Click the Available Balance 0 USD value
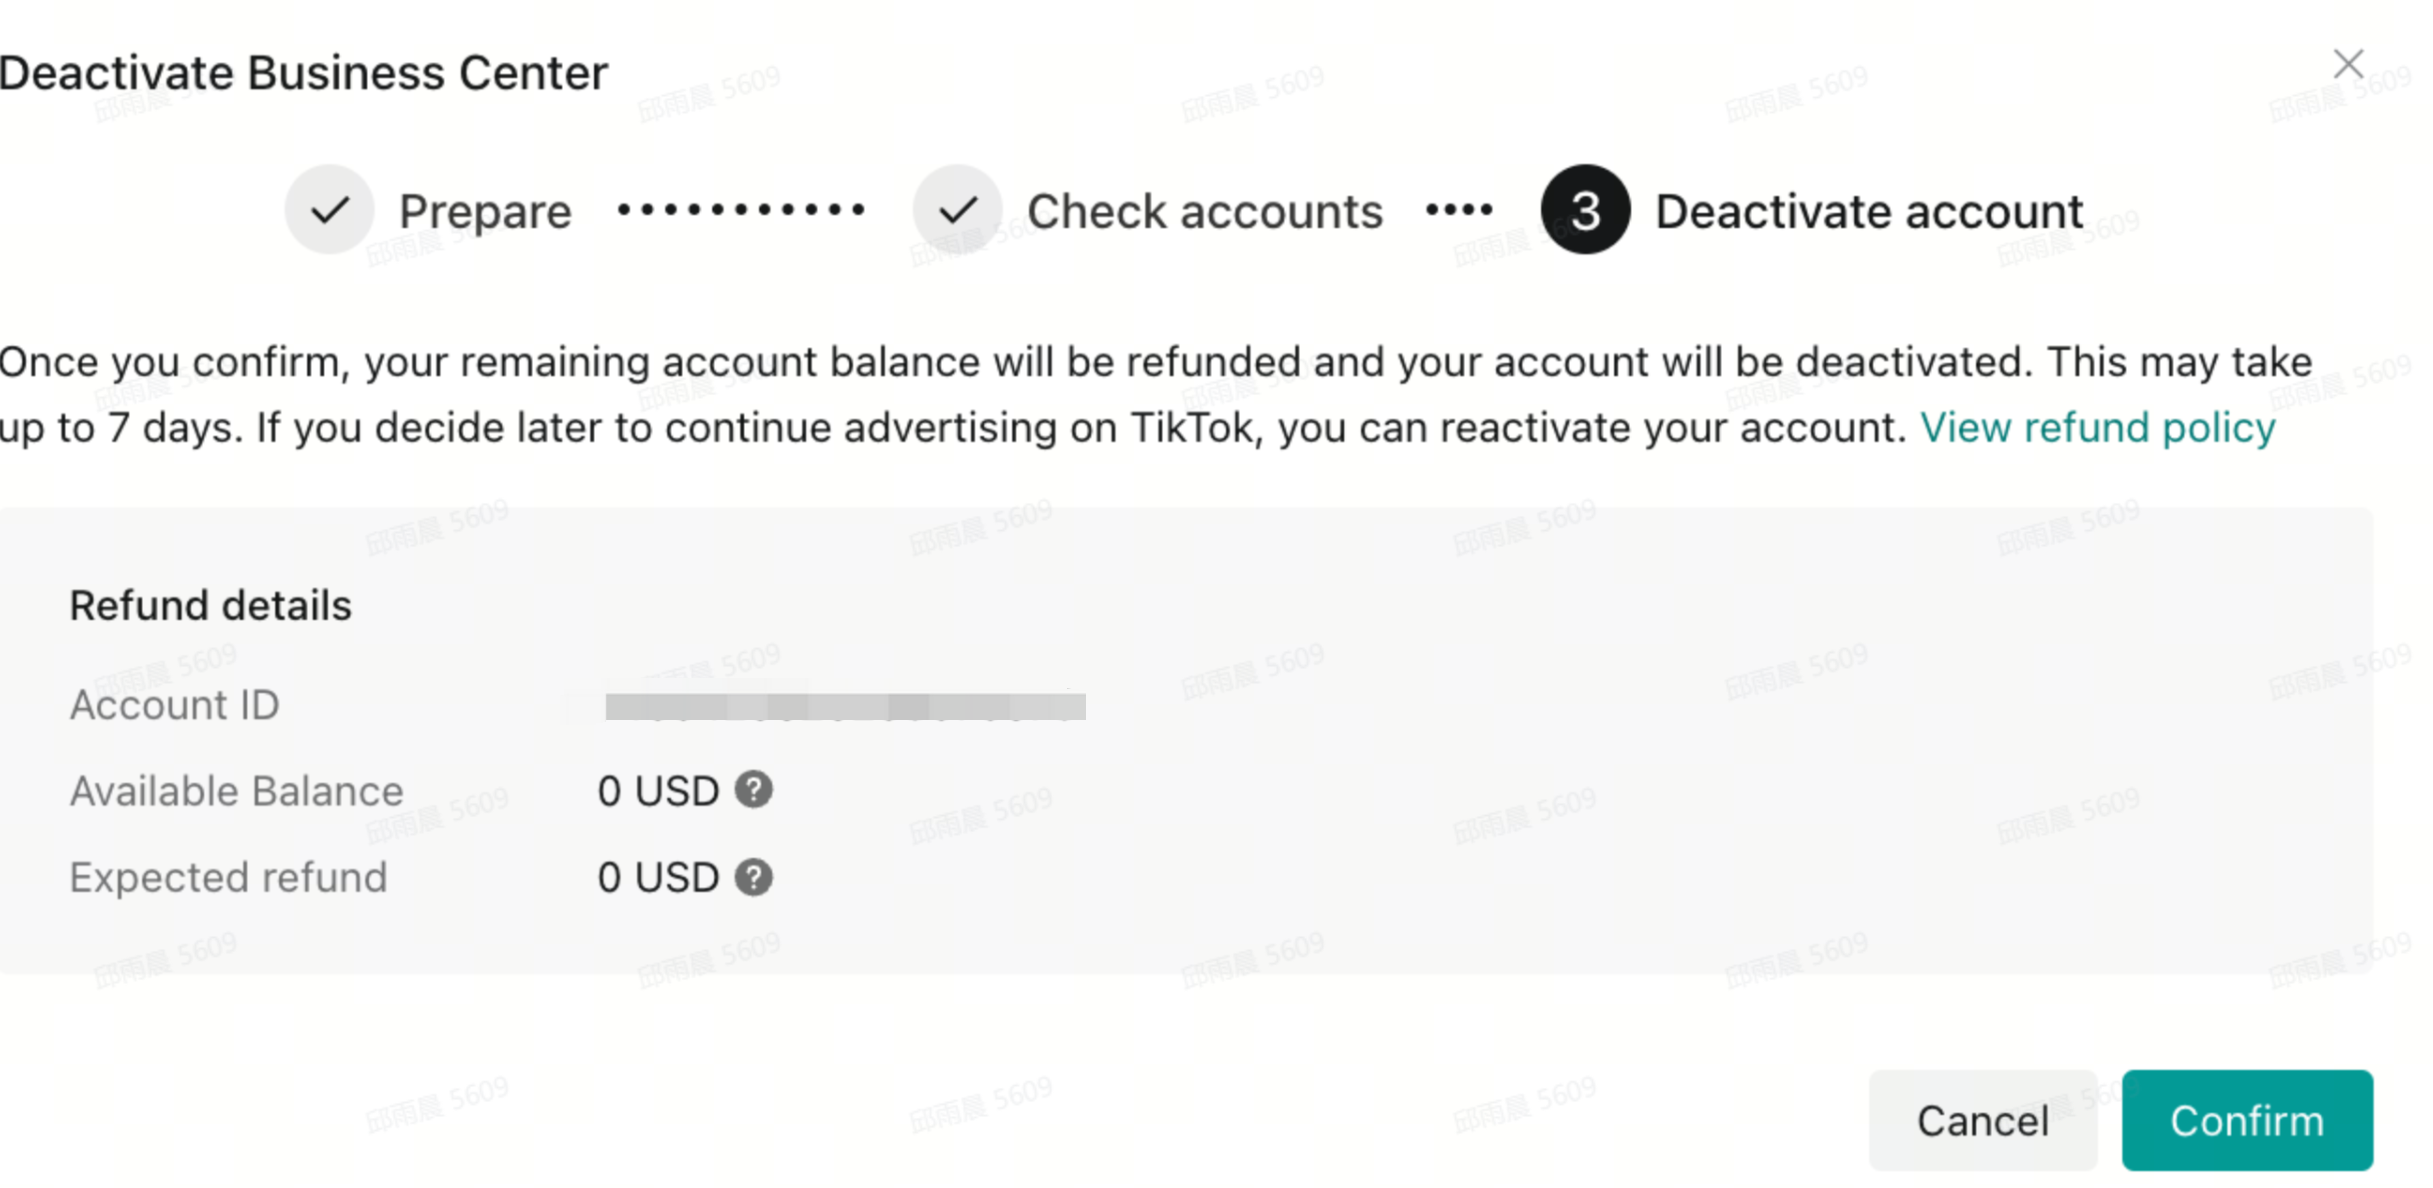The image size is (2433, 1188). click(x=658, y=791)
